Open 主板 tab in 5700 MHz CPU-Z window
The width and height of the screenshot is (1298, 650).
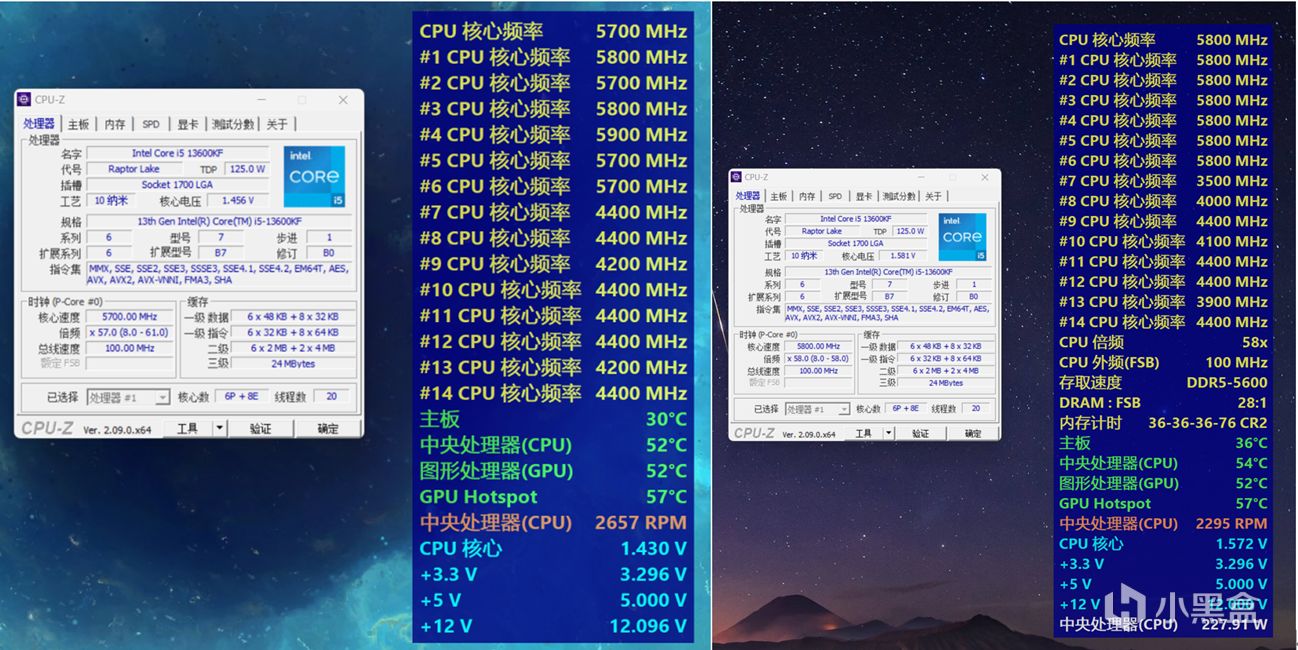coord(78,124)
